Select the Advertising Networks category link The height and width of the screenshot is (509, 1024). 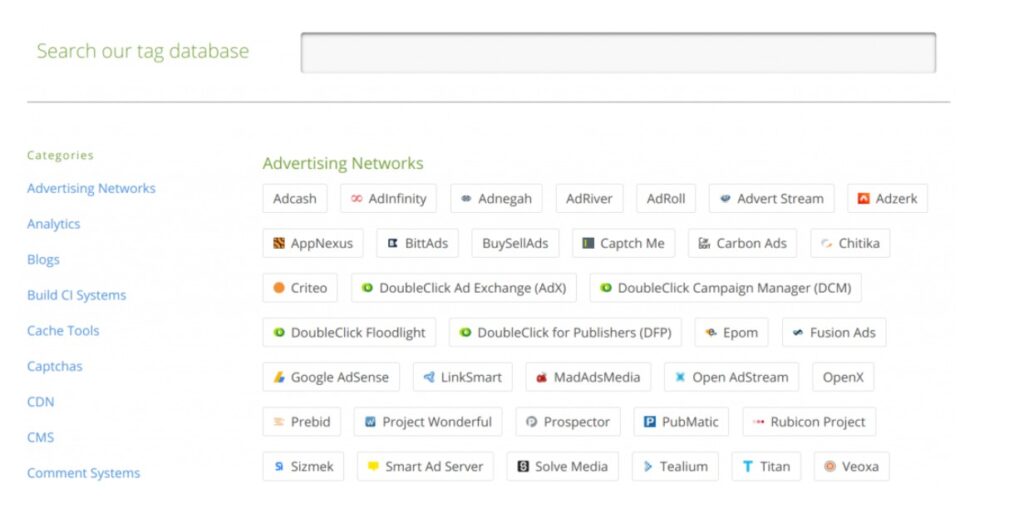tap(91, 188)
